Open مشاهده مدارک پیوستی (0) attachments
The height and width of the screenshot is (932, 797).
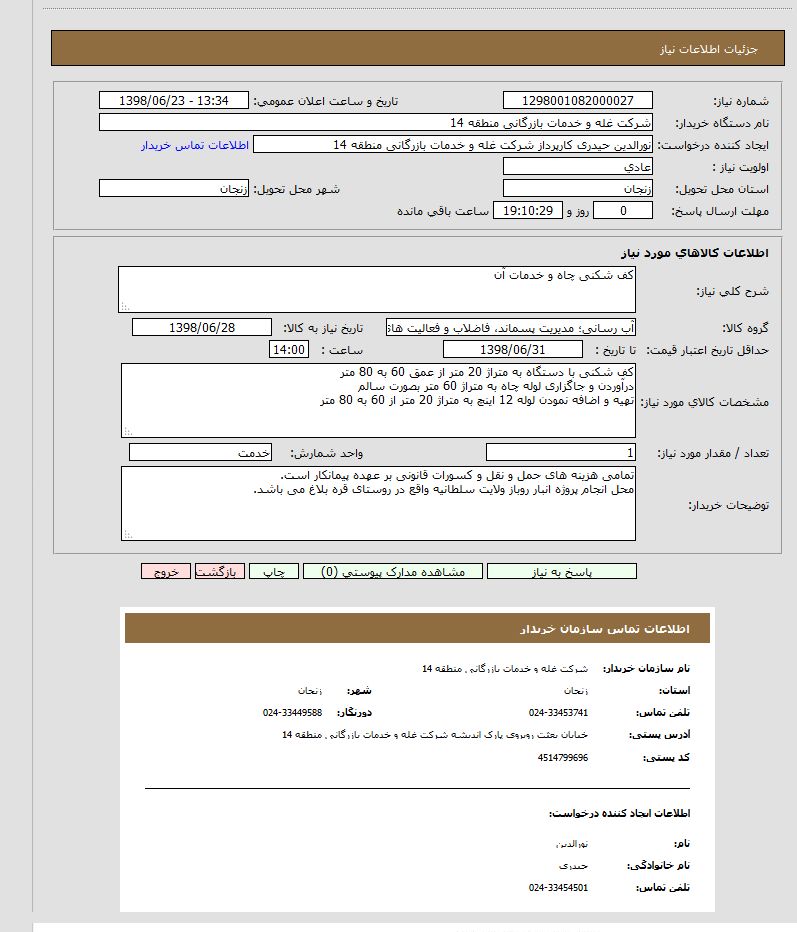pyautogui.click(x=392, y=572)
